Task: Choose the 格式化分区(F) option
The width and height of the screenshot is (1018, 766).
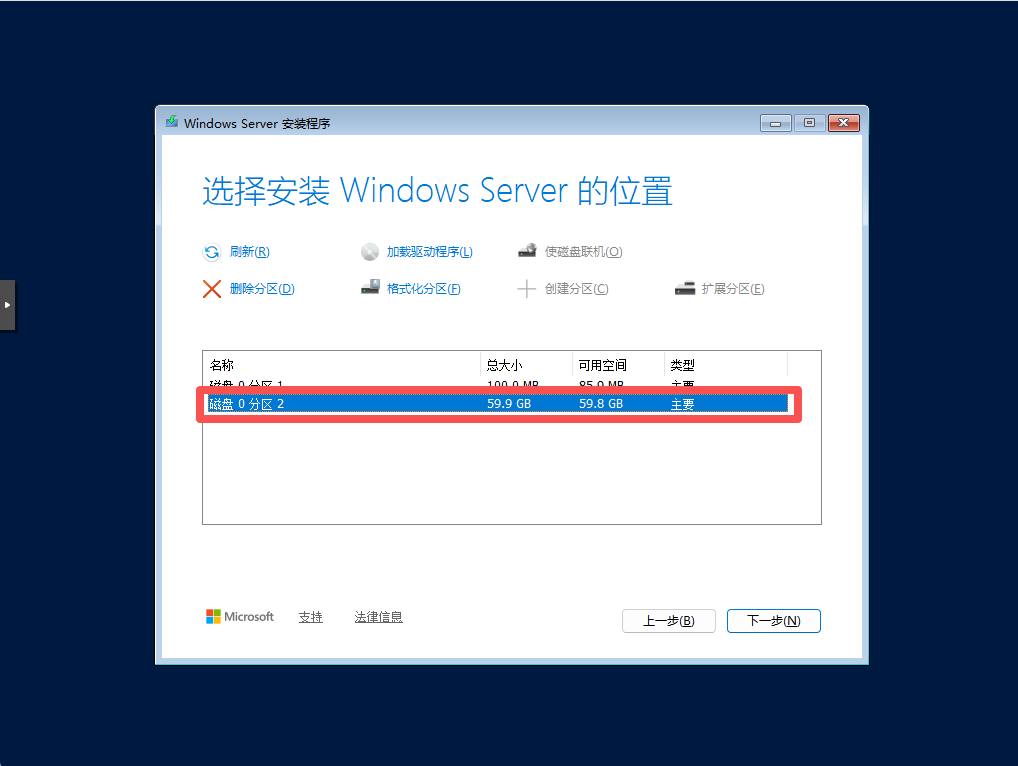Action: tap(423, 289)
